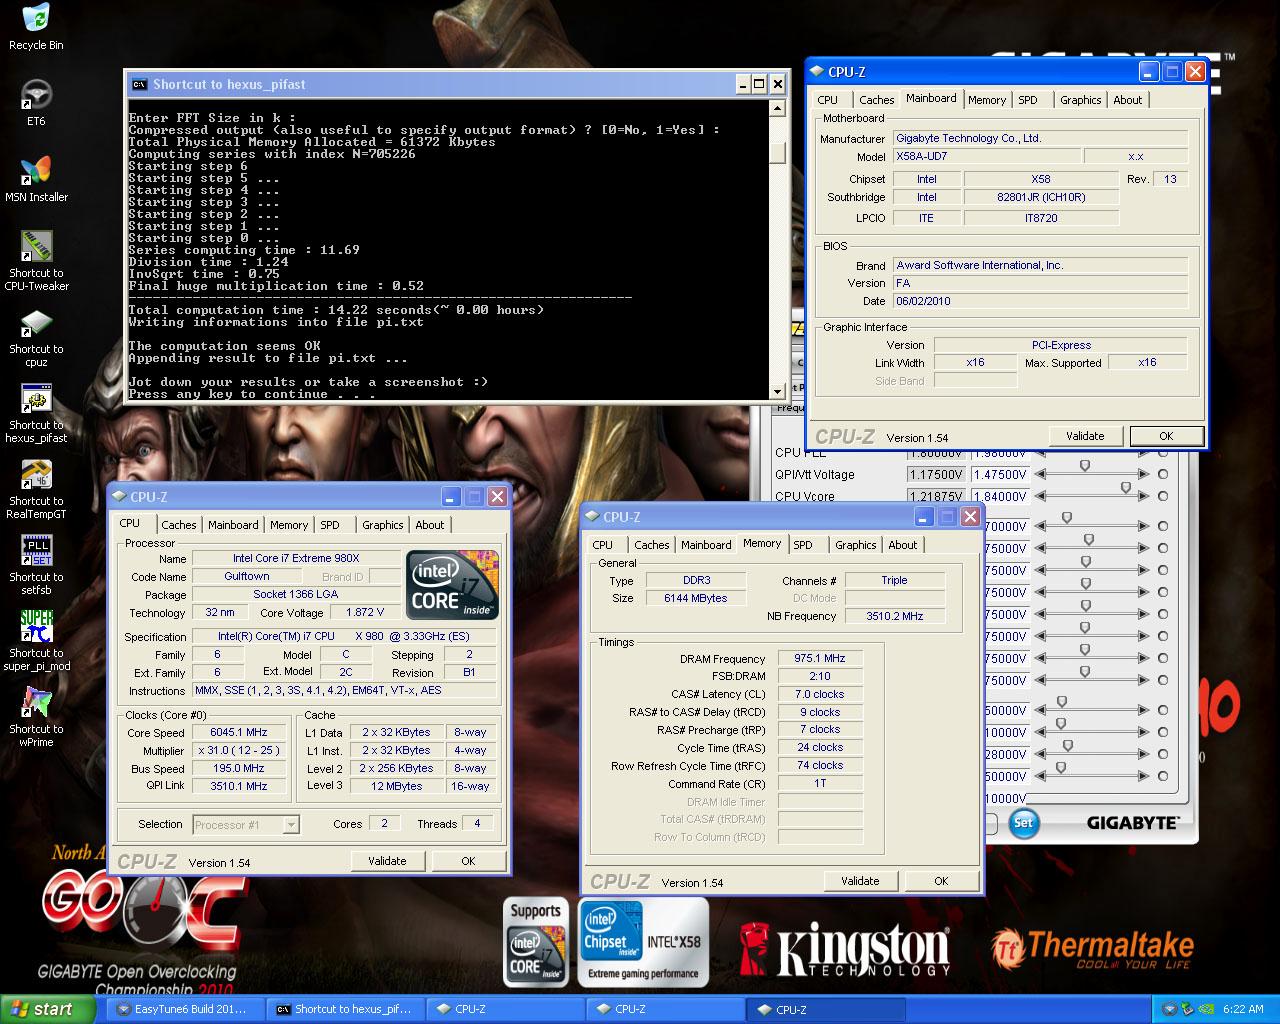Open Caches tab in CPU-Z CPU window
1280x1024 pixels.
[x=179, y=525]
